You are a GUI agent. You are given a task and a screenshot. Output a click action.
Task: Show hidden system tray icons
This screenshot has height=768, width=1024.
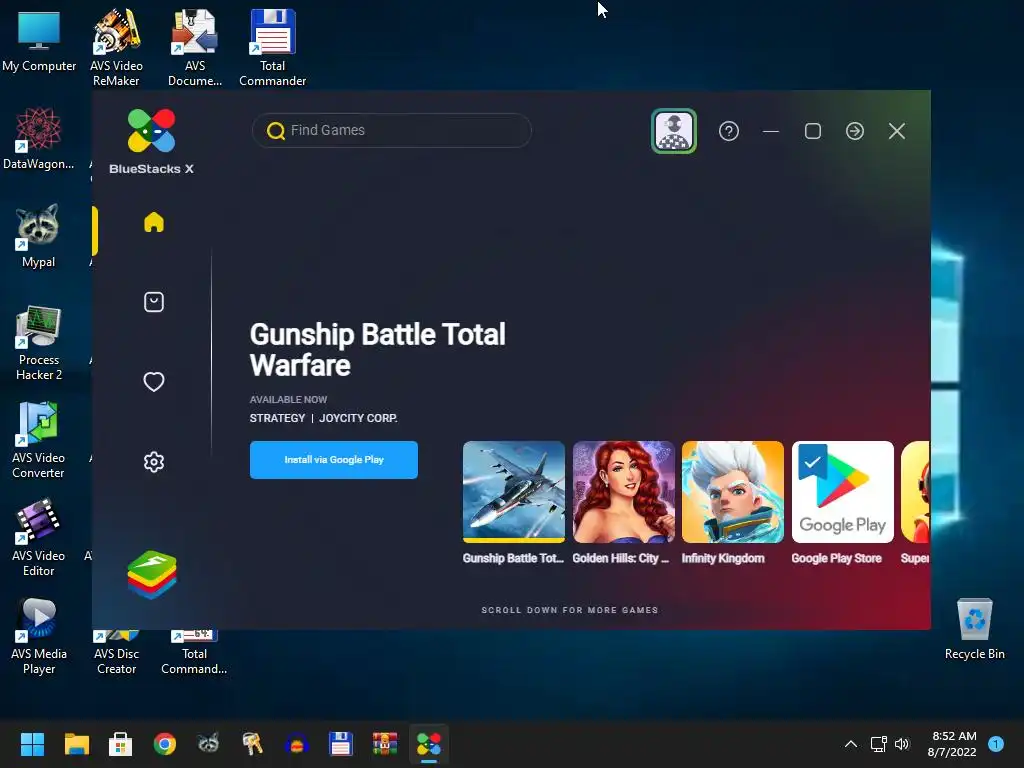coord(851,744)
